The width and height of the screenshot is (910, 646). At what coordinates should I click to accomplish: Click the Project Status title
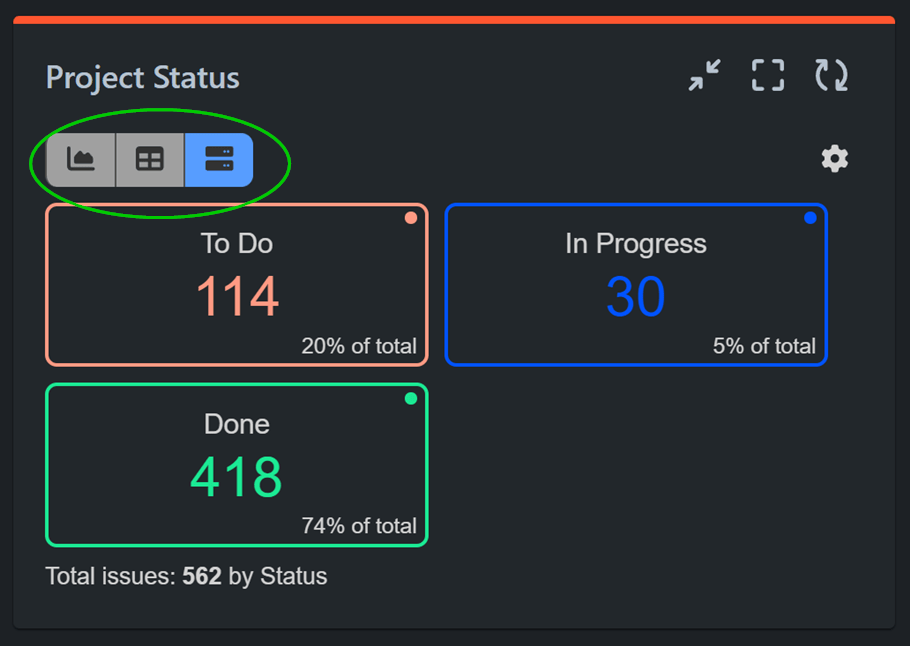tap(141, 78)
